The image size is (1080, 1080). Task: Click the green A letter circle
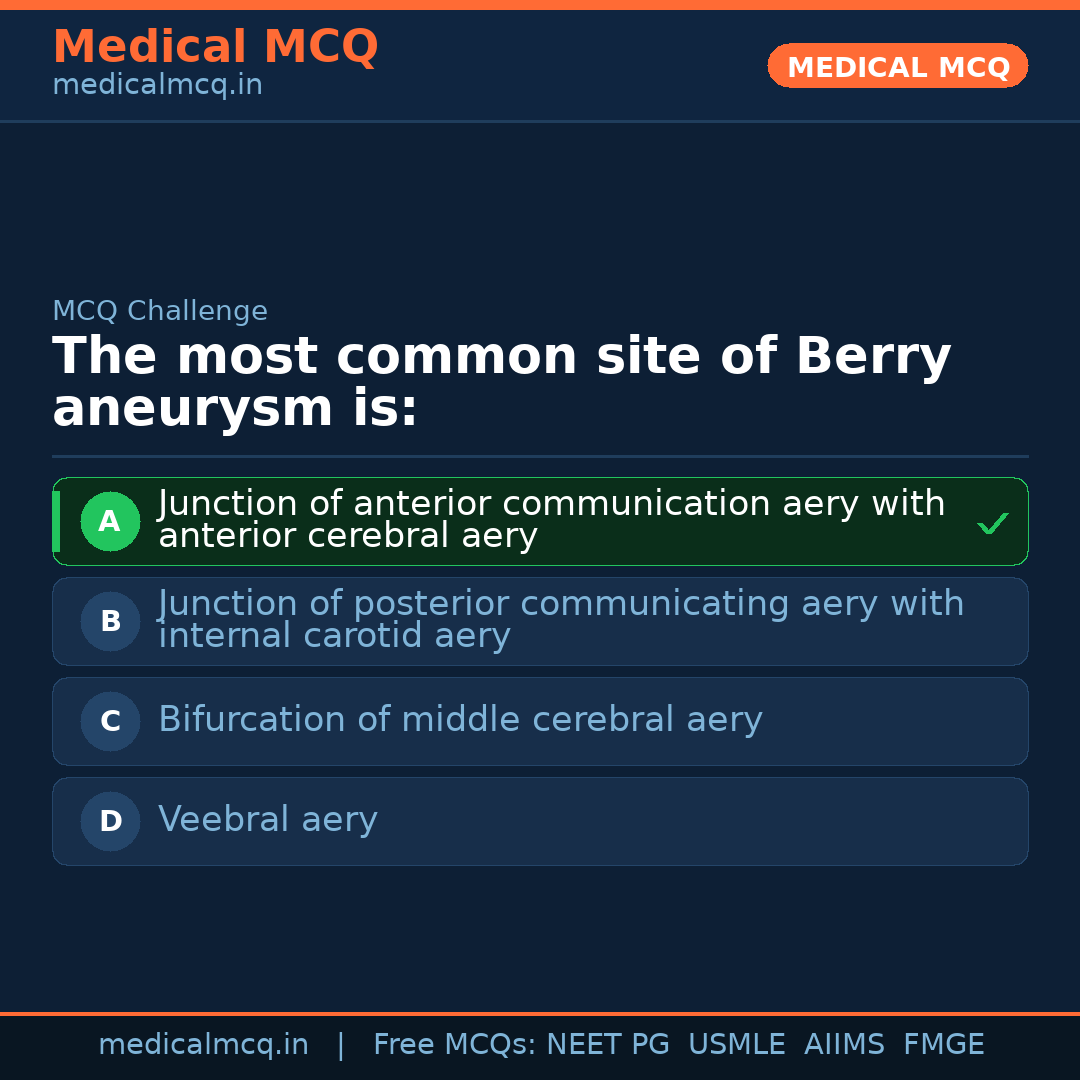coord(110,521)
